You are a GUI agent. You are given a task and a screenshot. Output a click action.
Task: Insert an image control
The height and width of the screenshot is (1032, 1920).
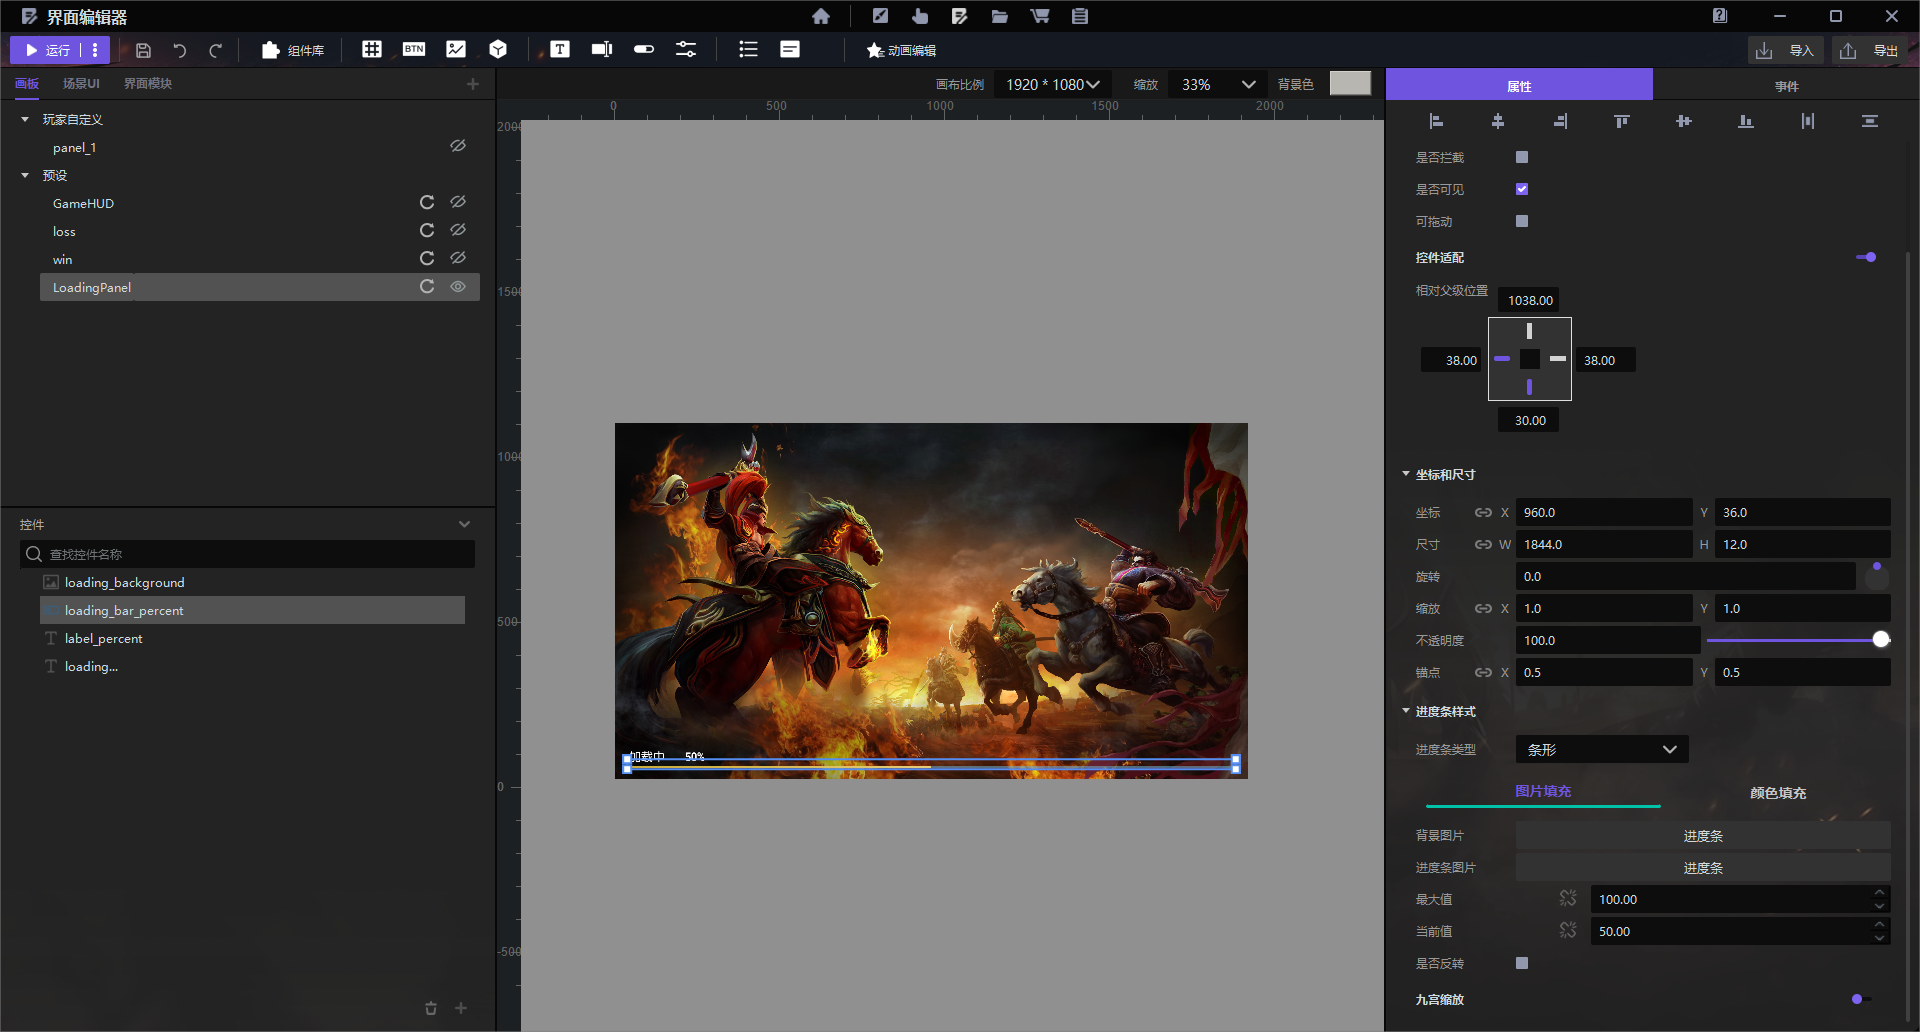tap(456, 49)
